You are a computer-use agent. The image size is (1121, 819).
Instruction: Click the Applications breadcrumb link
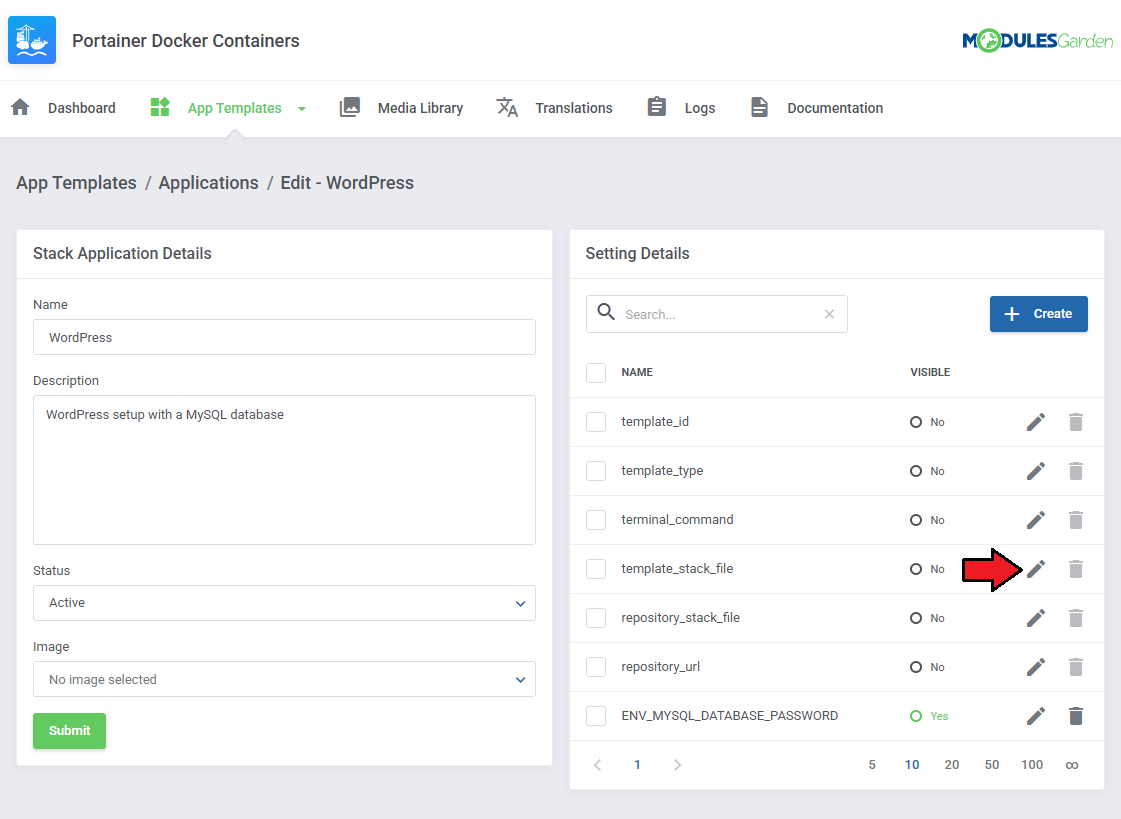tap(209, 183)
